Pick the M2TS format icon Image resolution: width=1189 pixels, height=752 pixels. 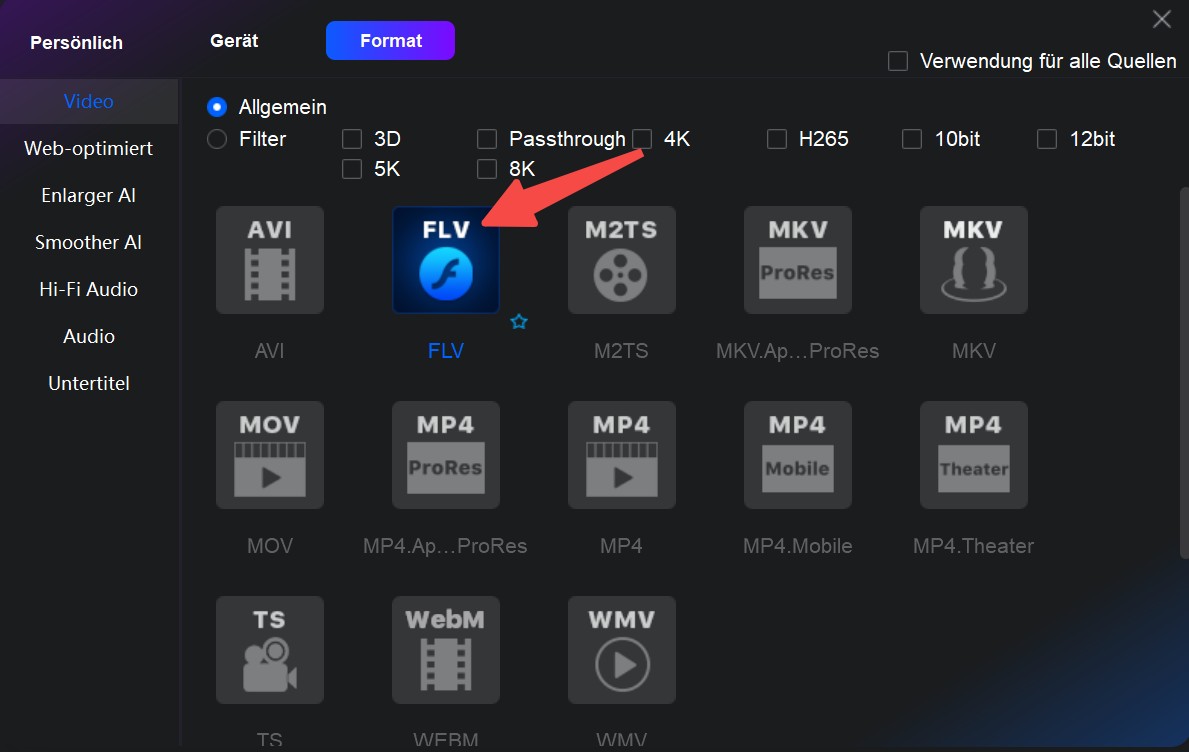coord(622,260)
